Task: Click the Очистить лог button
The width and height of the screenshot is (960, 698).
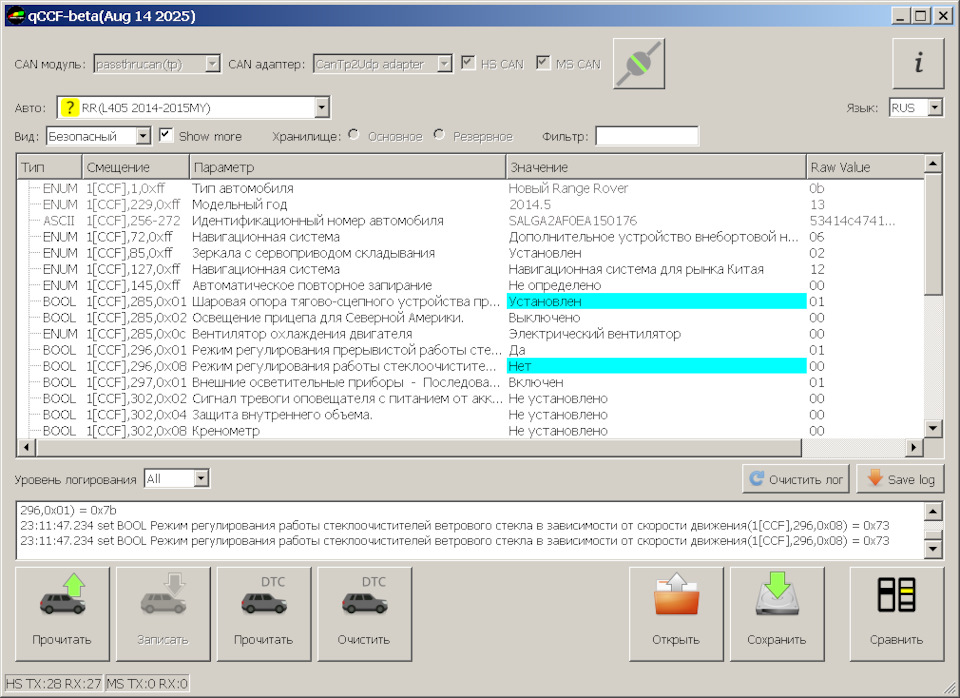Action: click(796, 479)
